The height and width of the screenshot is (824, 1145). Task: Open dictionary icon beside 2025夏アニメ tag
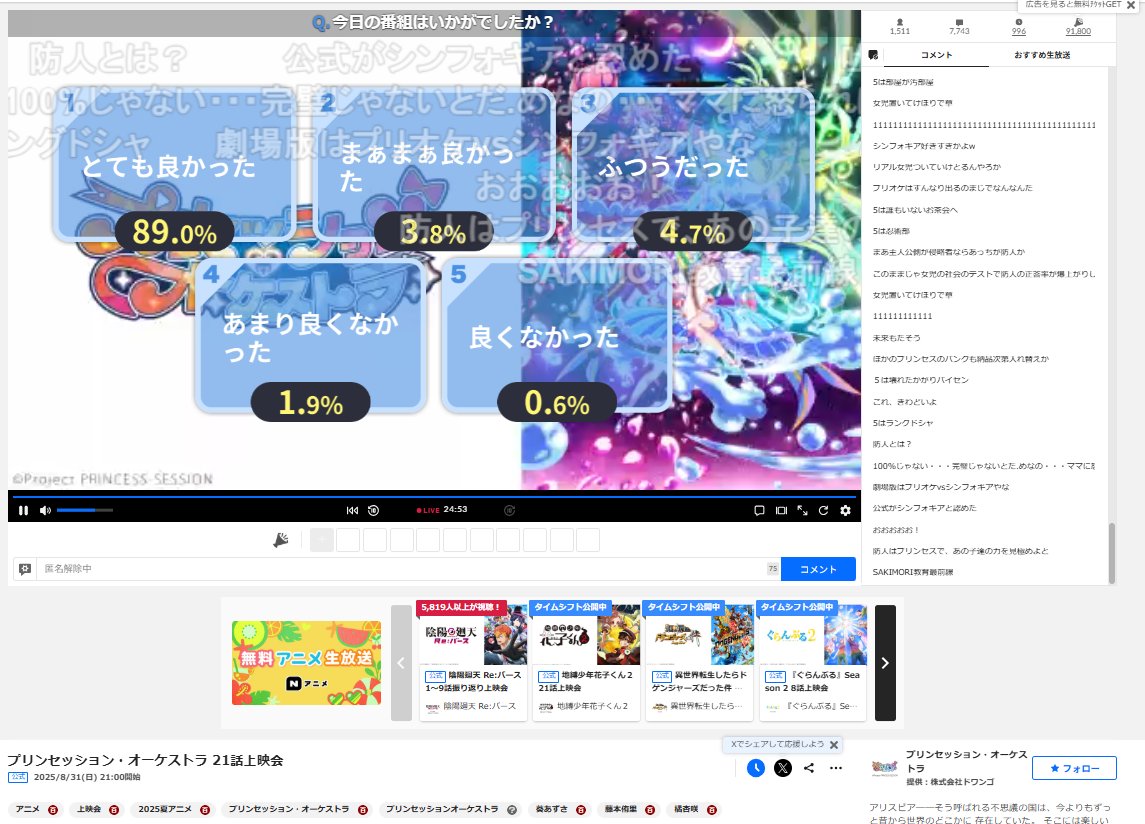[x=205, y=809]
